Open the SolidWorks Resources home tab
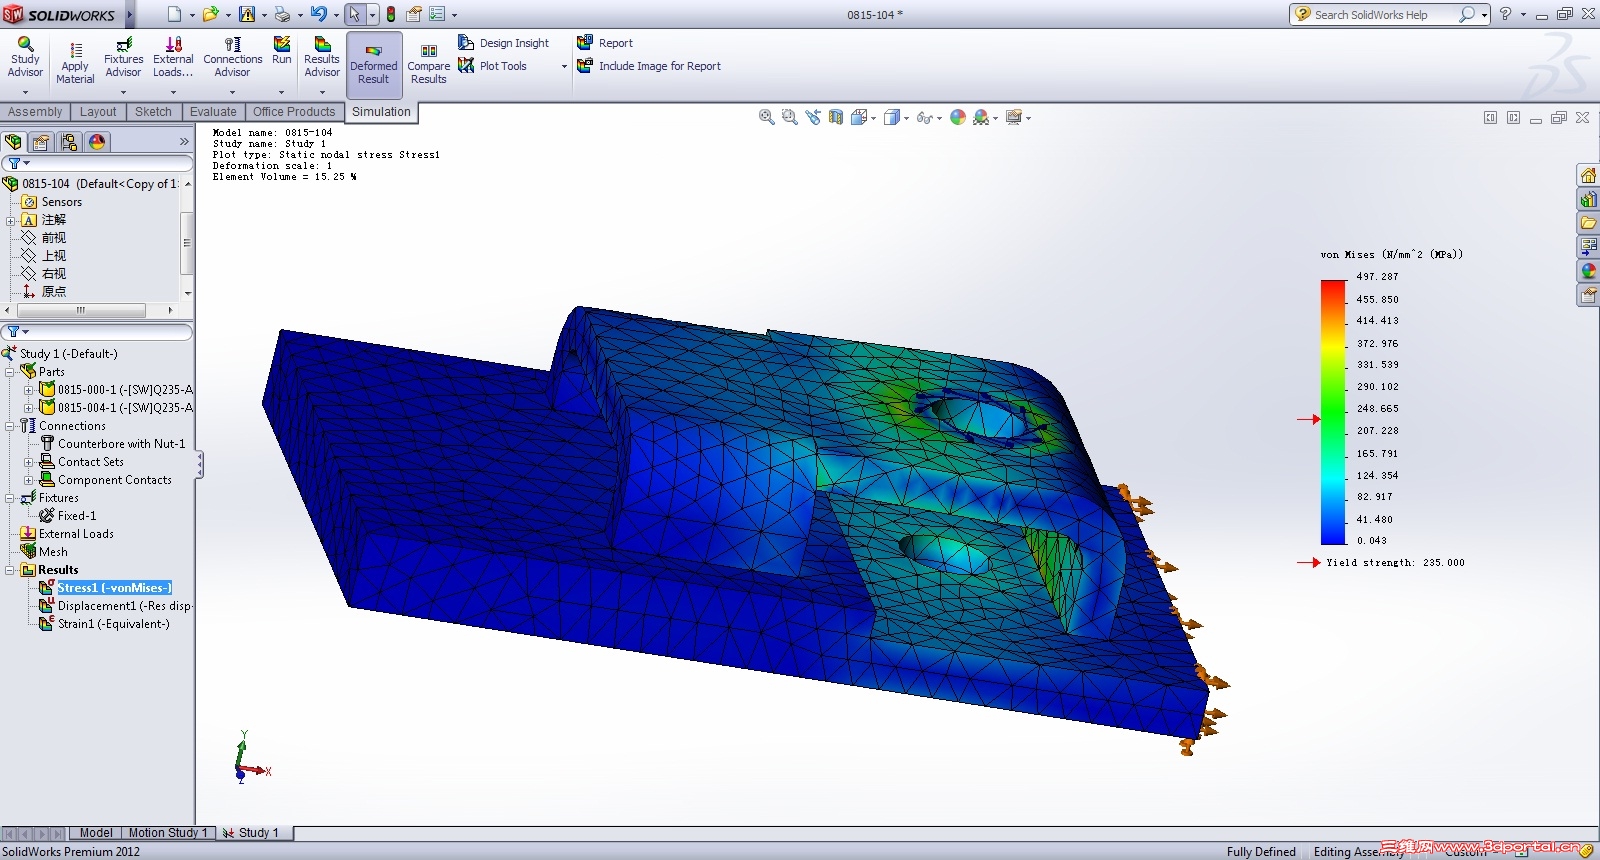This screenshot has height=860, width=1600. (1588, 175)
